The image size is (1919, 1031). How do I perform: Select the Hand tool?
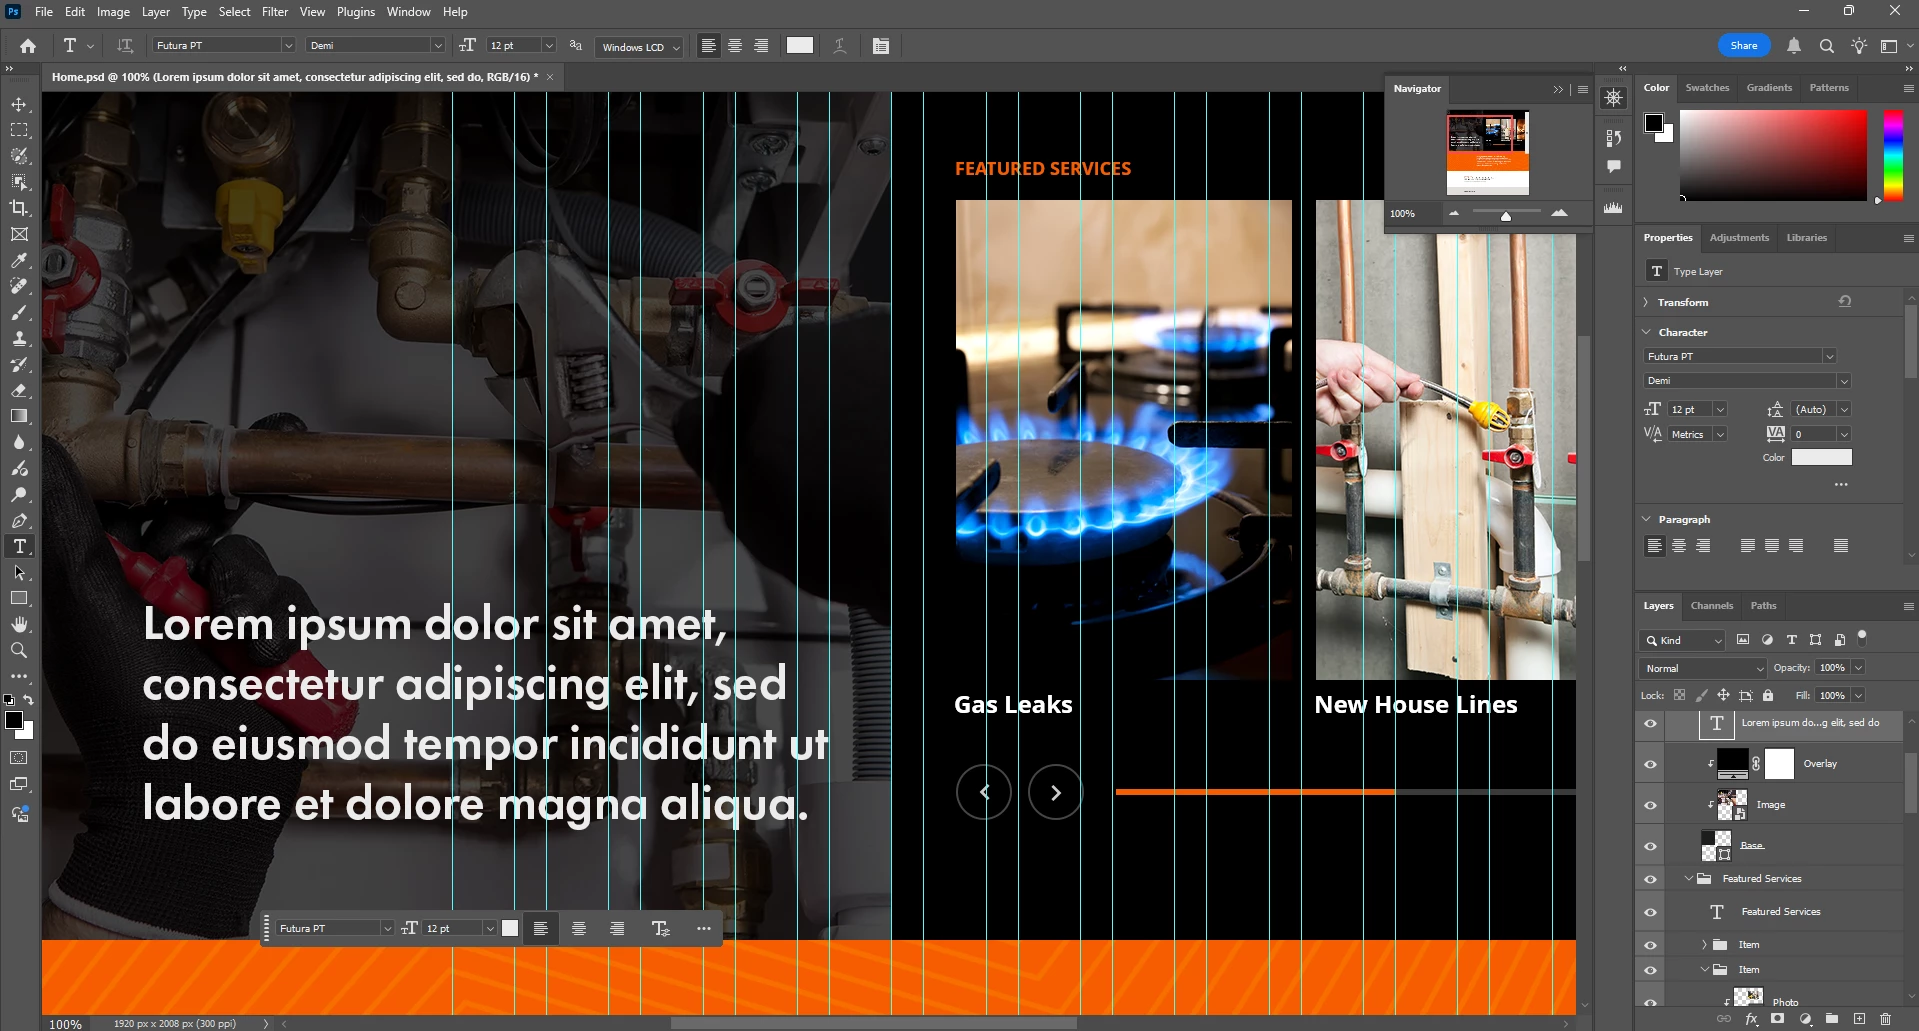pyautogui.click(x=19, y=624)
